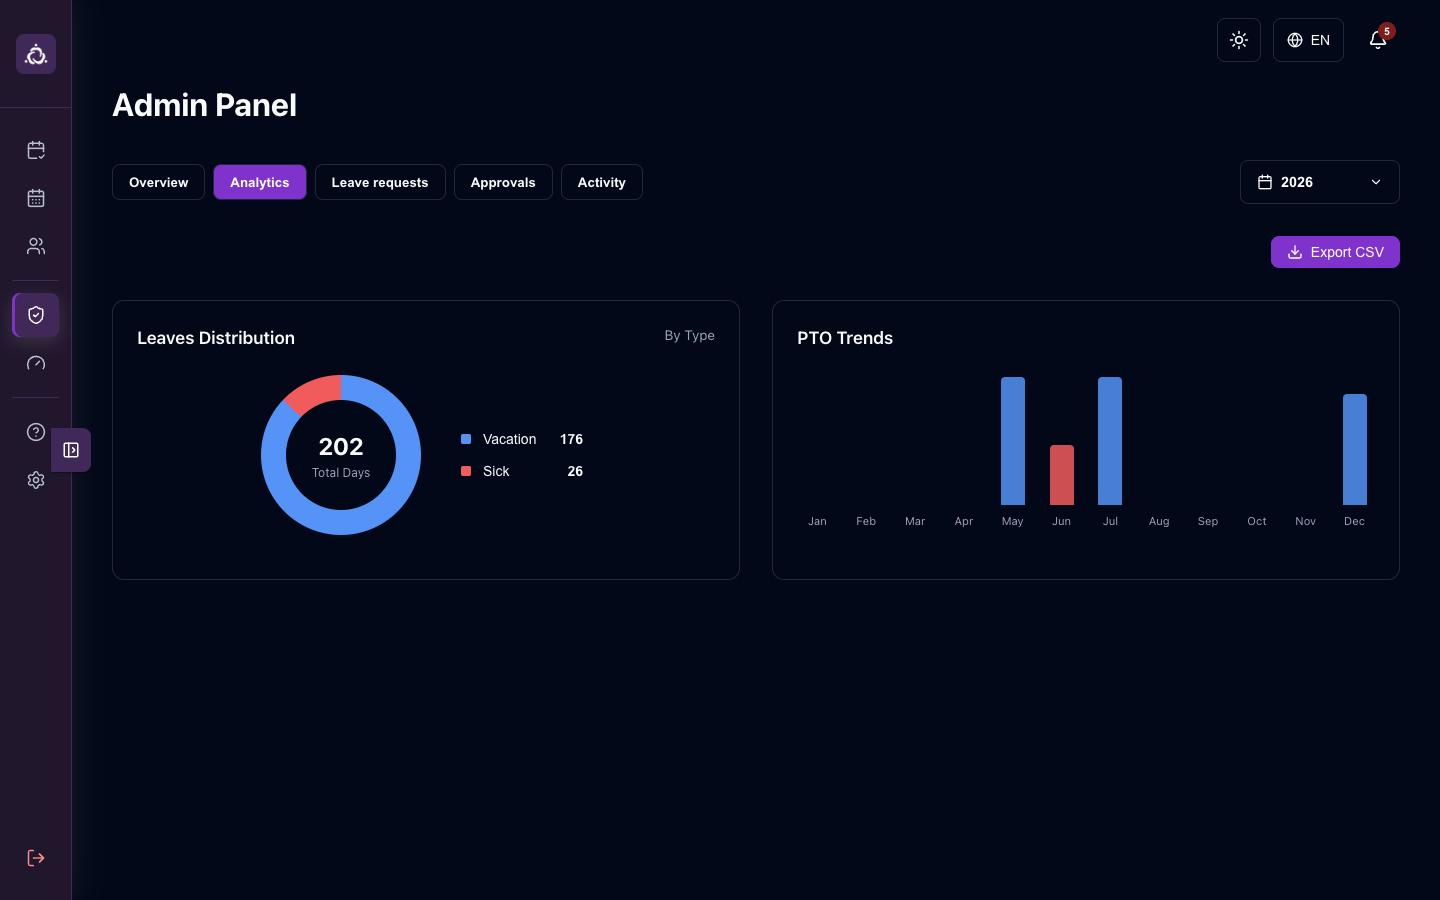Toggle the light theme sun button
Image resolution: width=1440 pixels, height=900 pixels.
point(1239,40)
